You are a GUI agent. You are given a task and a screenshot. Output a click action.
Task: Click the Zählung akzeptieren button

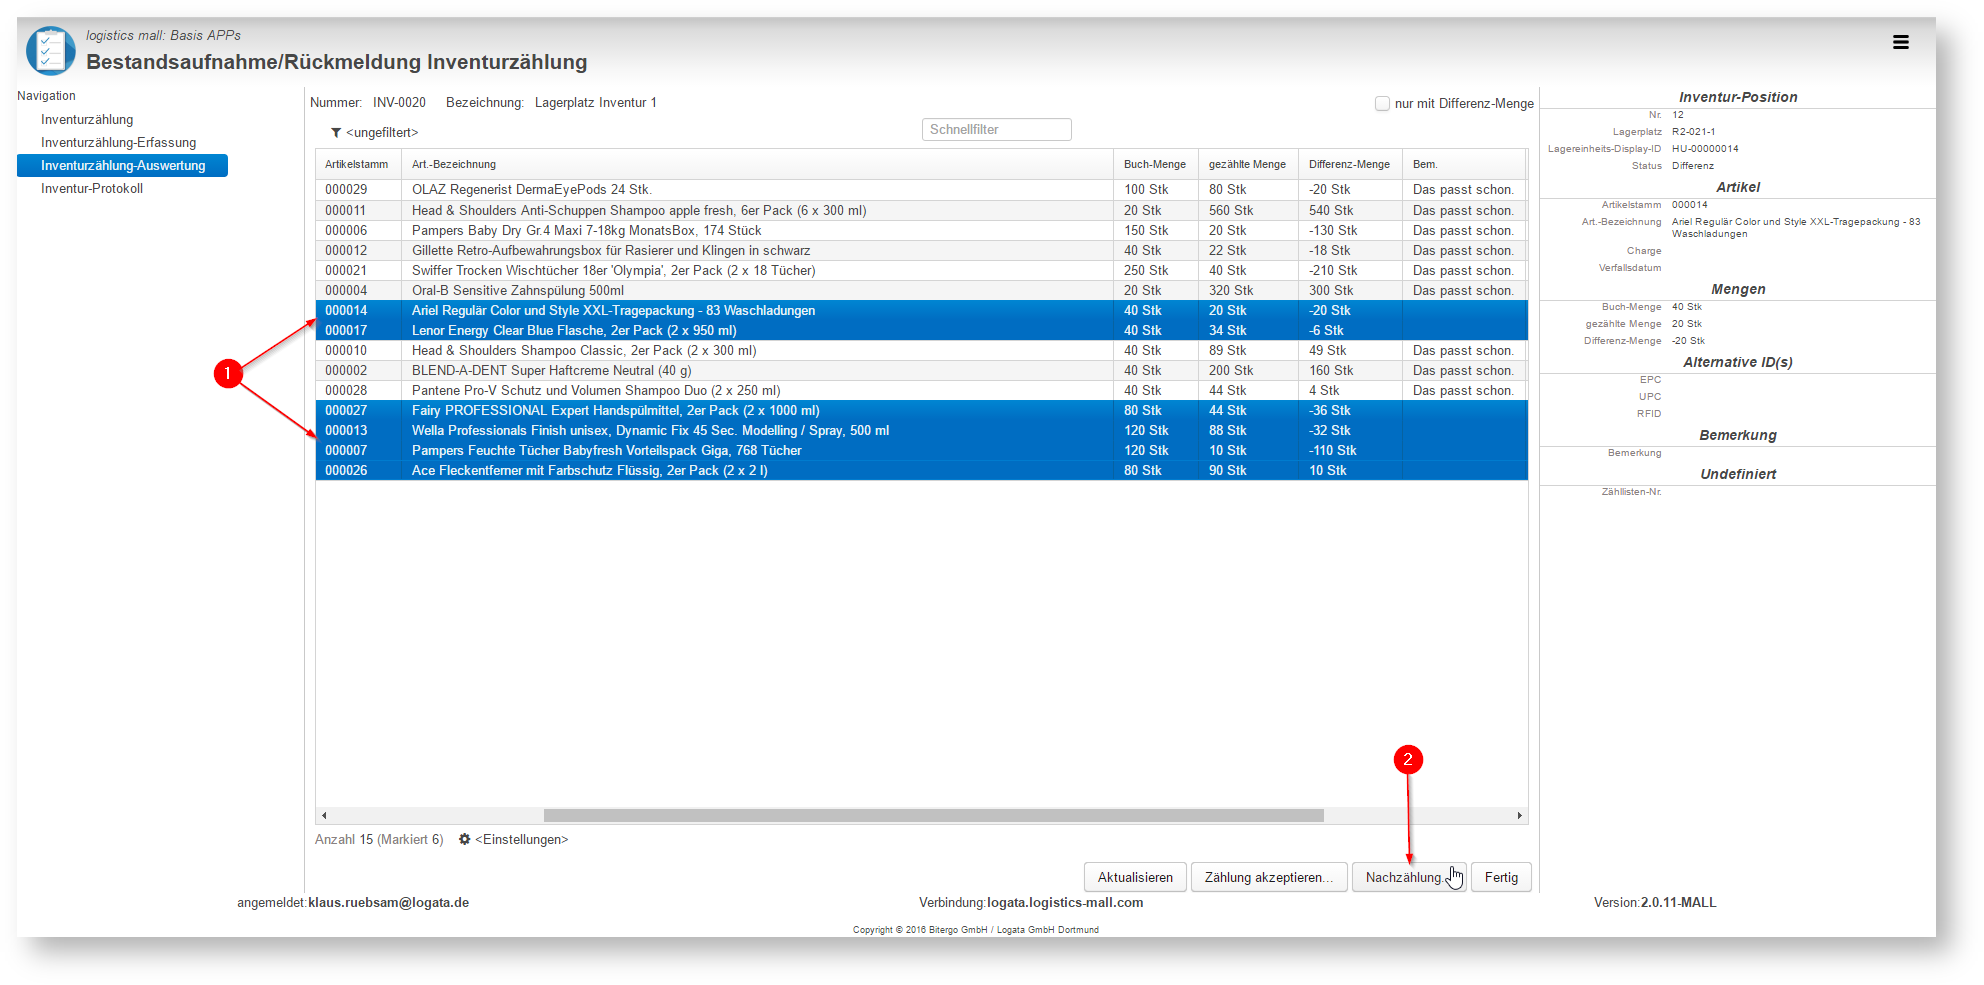coord(1269,877)
